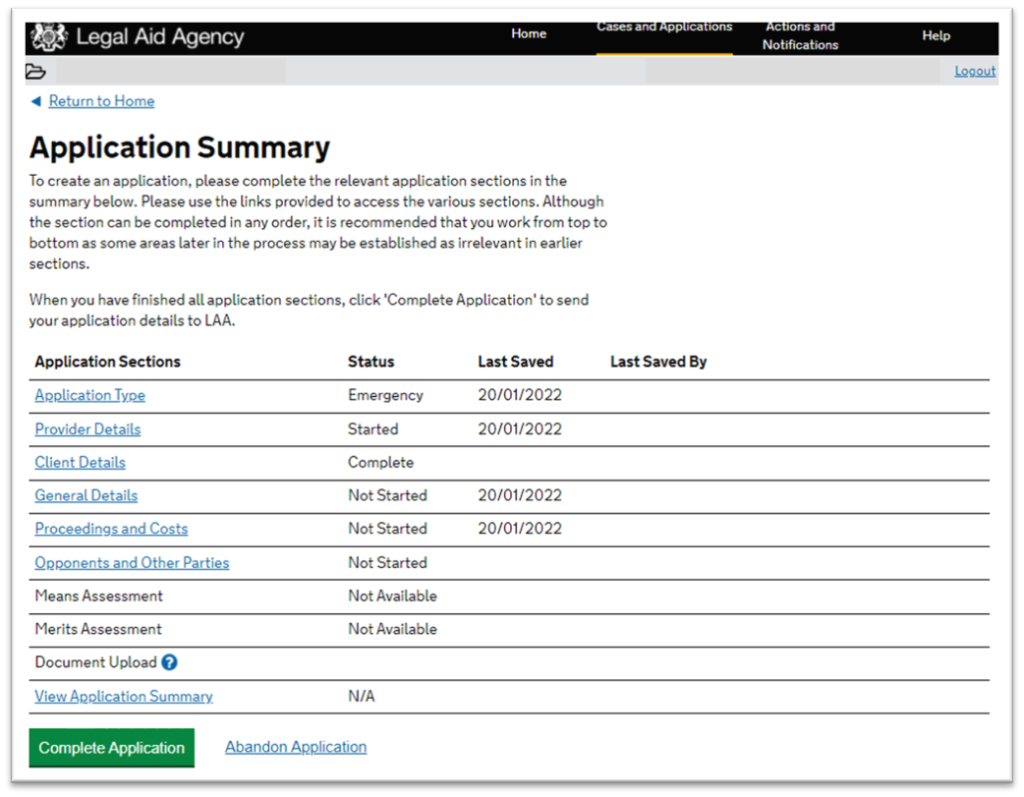
Task: Click the open folder icon
Action: tap(36, 71)
